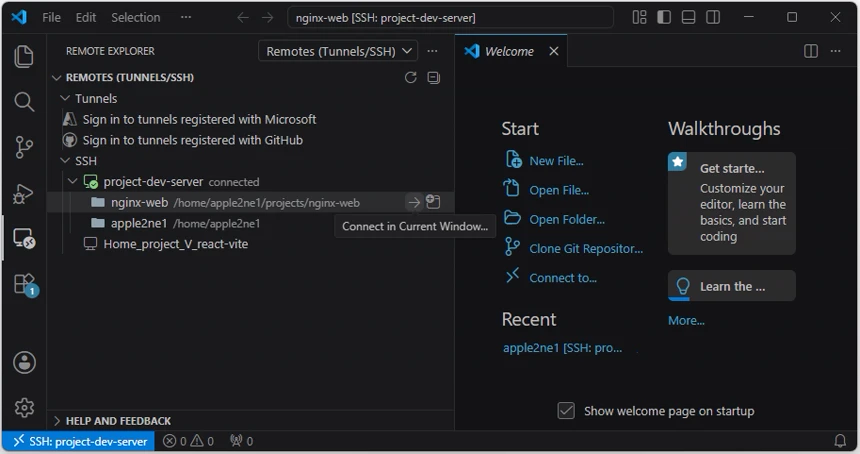Open Learn the fundamentals walkthrough card
This screenshot has height=454, width=860.
732,286
